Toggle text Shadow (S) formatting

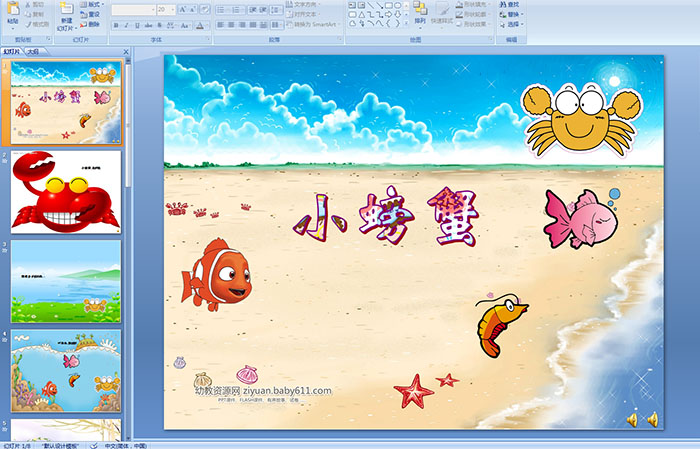[159, 25]
